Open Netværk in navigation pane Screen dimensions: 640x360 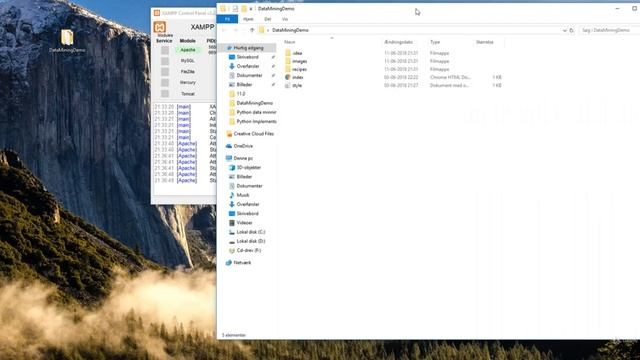(242, 263)
